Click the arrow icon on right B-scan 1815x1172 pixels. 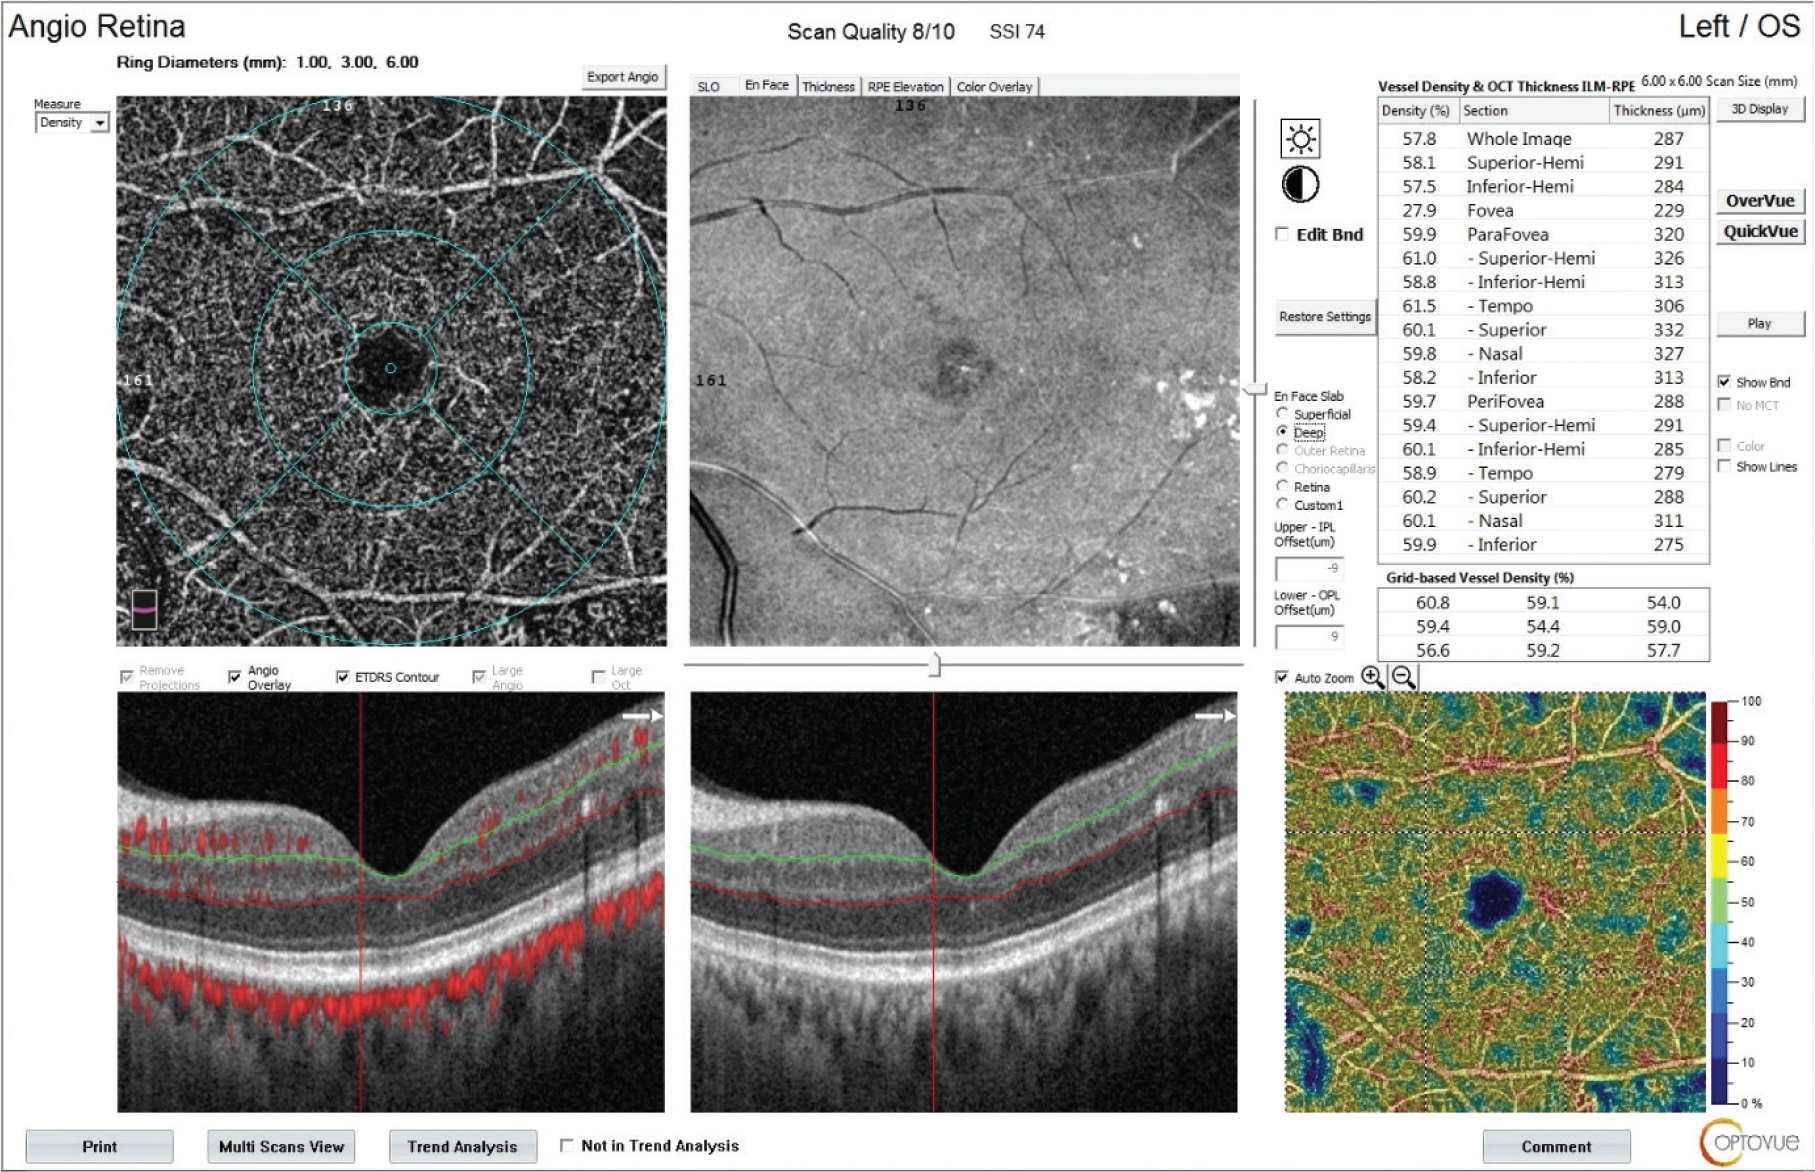click(1215, 716)
